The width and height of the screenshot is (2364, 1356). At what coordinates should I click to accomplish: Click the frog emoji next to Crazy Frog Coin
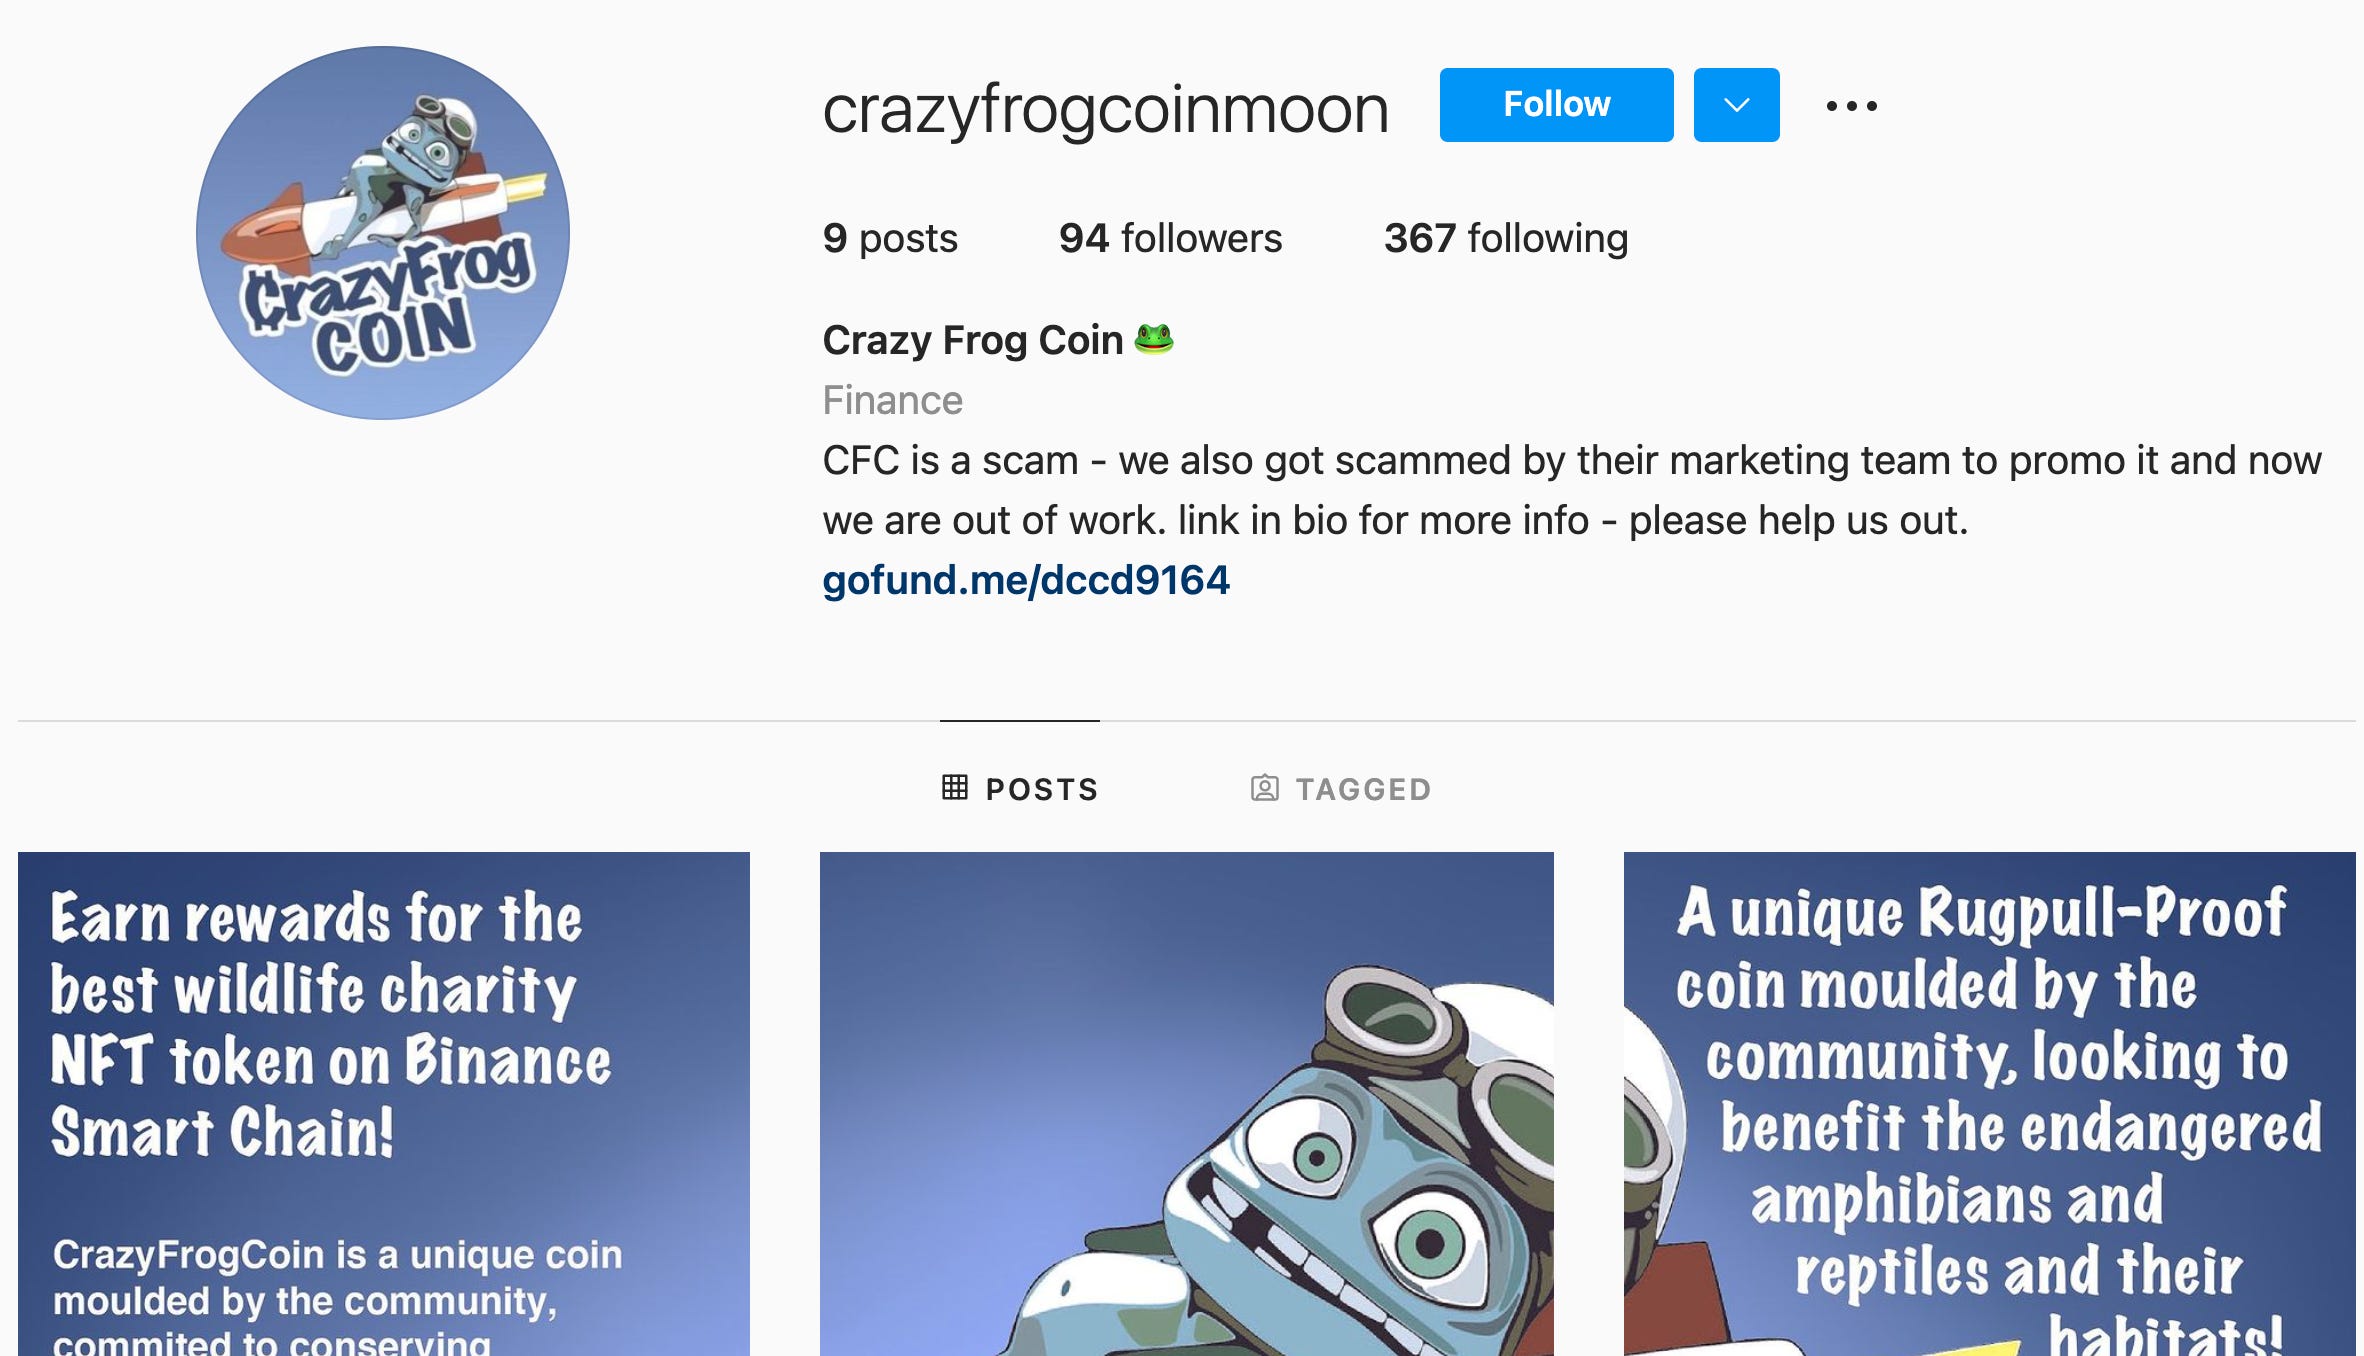1154,339
